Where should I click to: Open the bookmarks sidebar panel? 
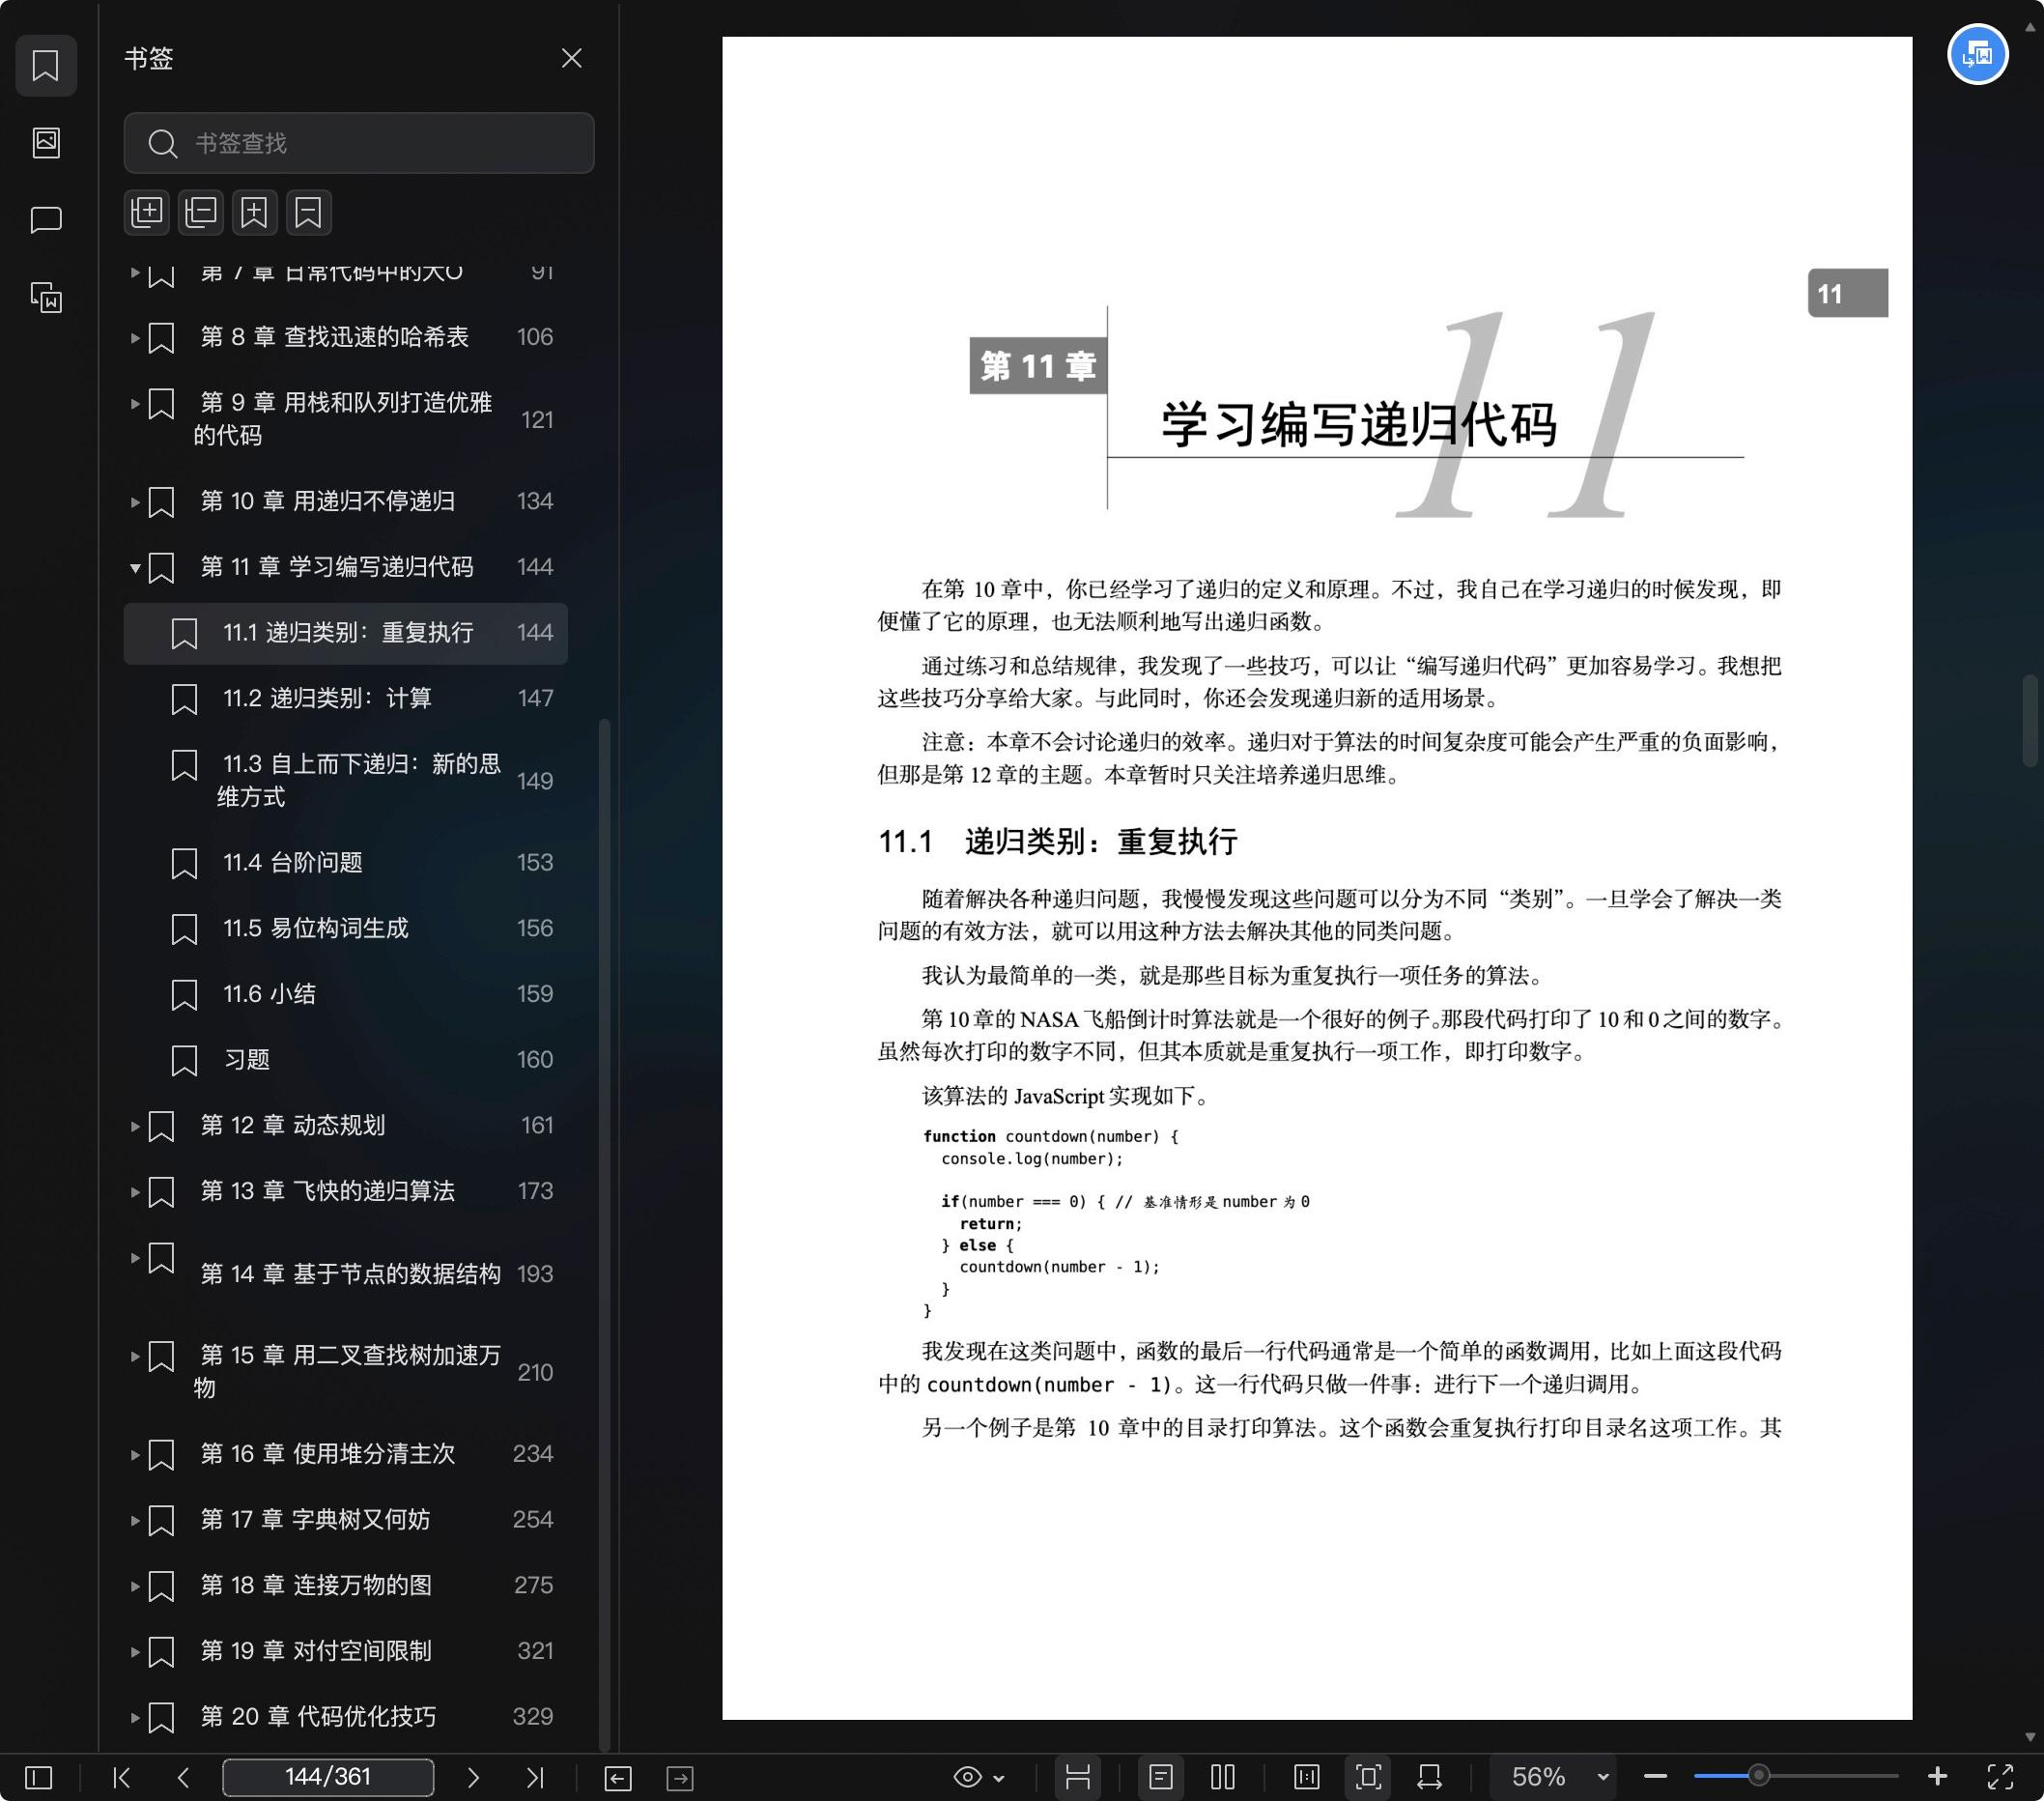[45, 66]
